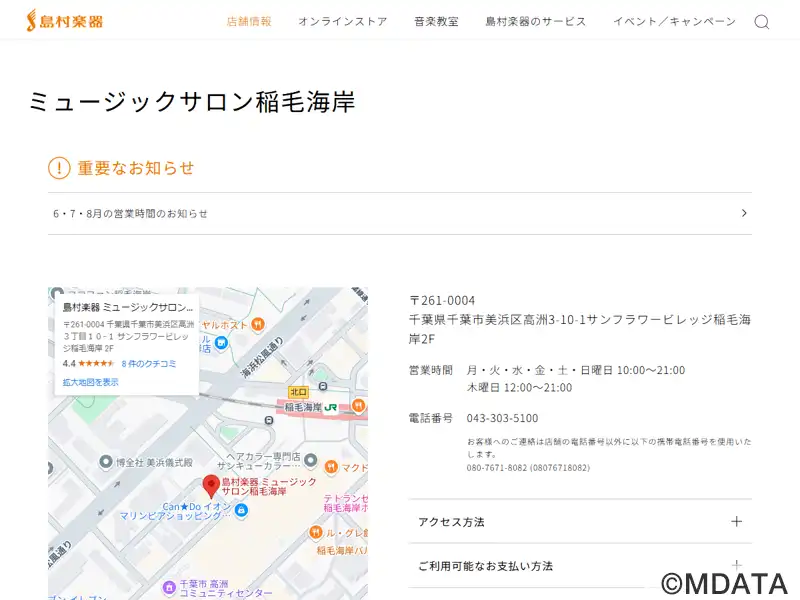Screen dimensions: 800x600
Task: Click the 島村楽器 logo
Action: (x=64, y=21)
